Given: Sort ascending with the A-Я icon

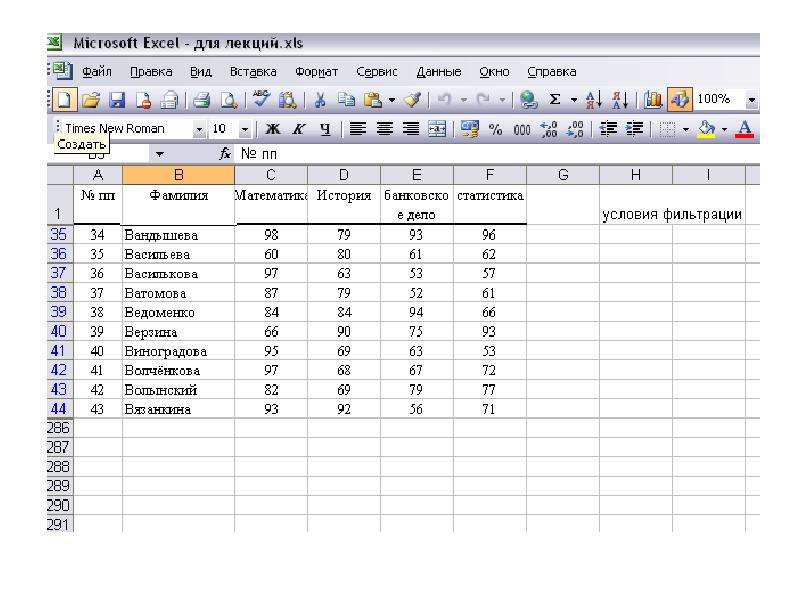Looking at the screenshot, I should (x=593, y=99).
